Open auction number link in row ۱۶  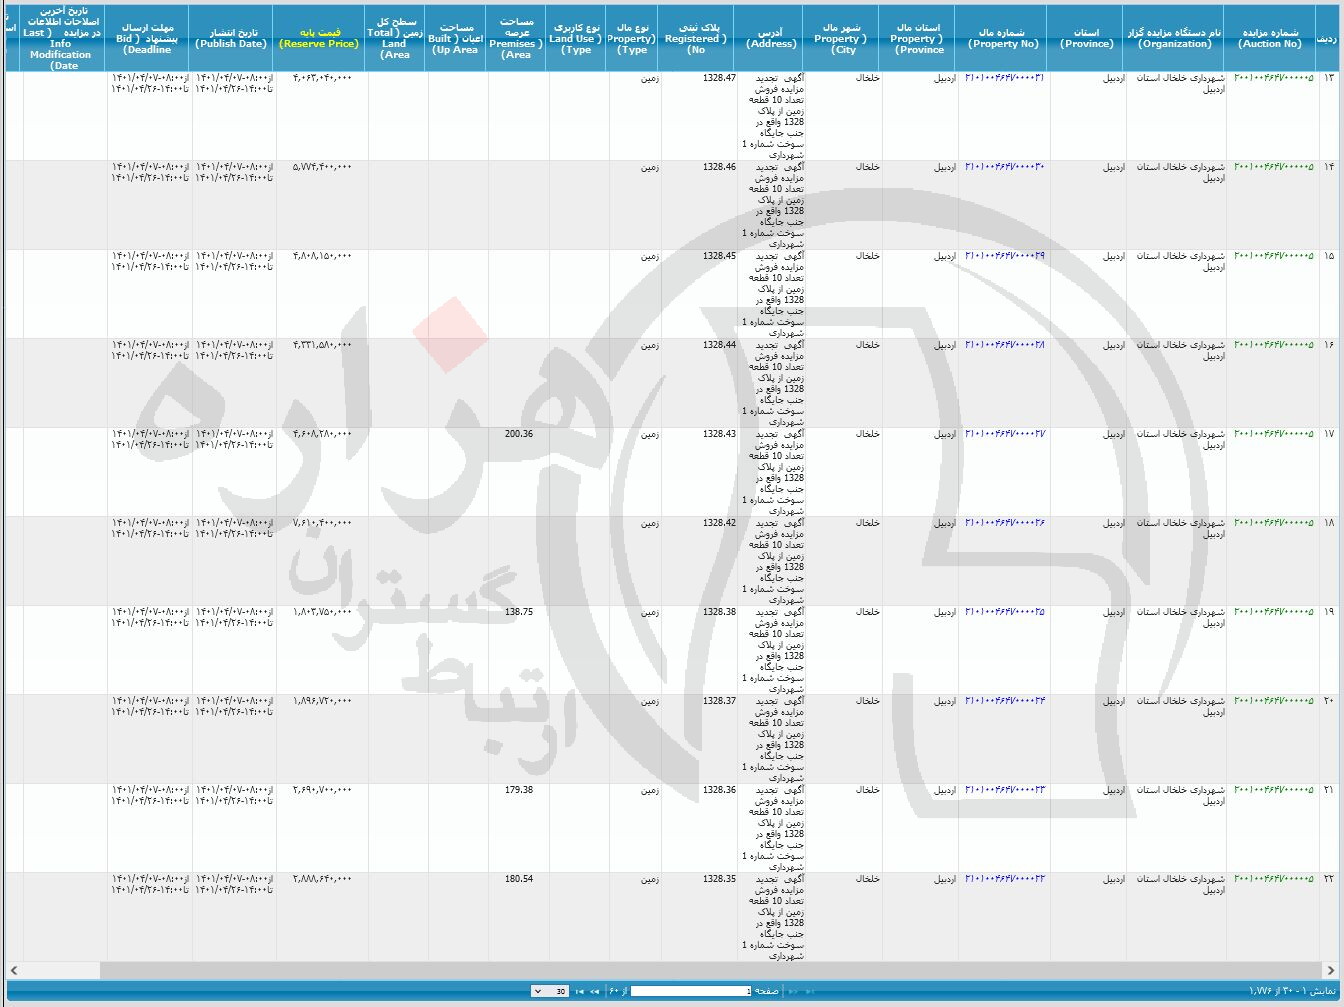pyautogui.click(x=1273, y=345)
